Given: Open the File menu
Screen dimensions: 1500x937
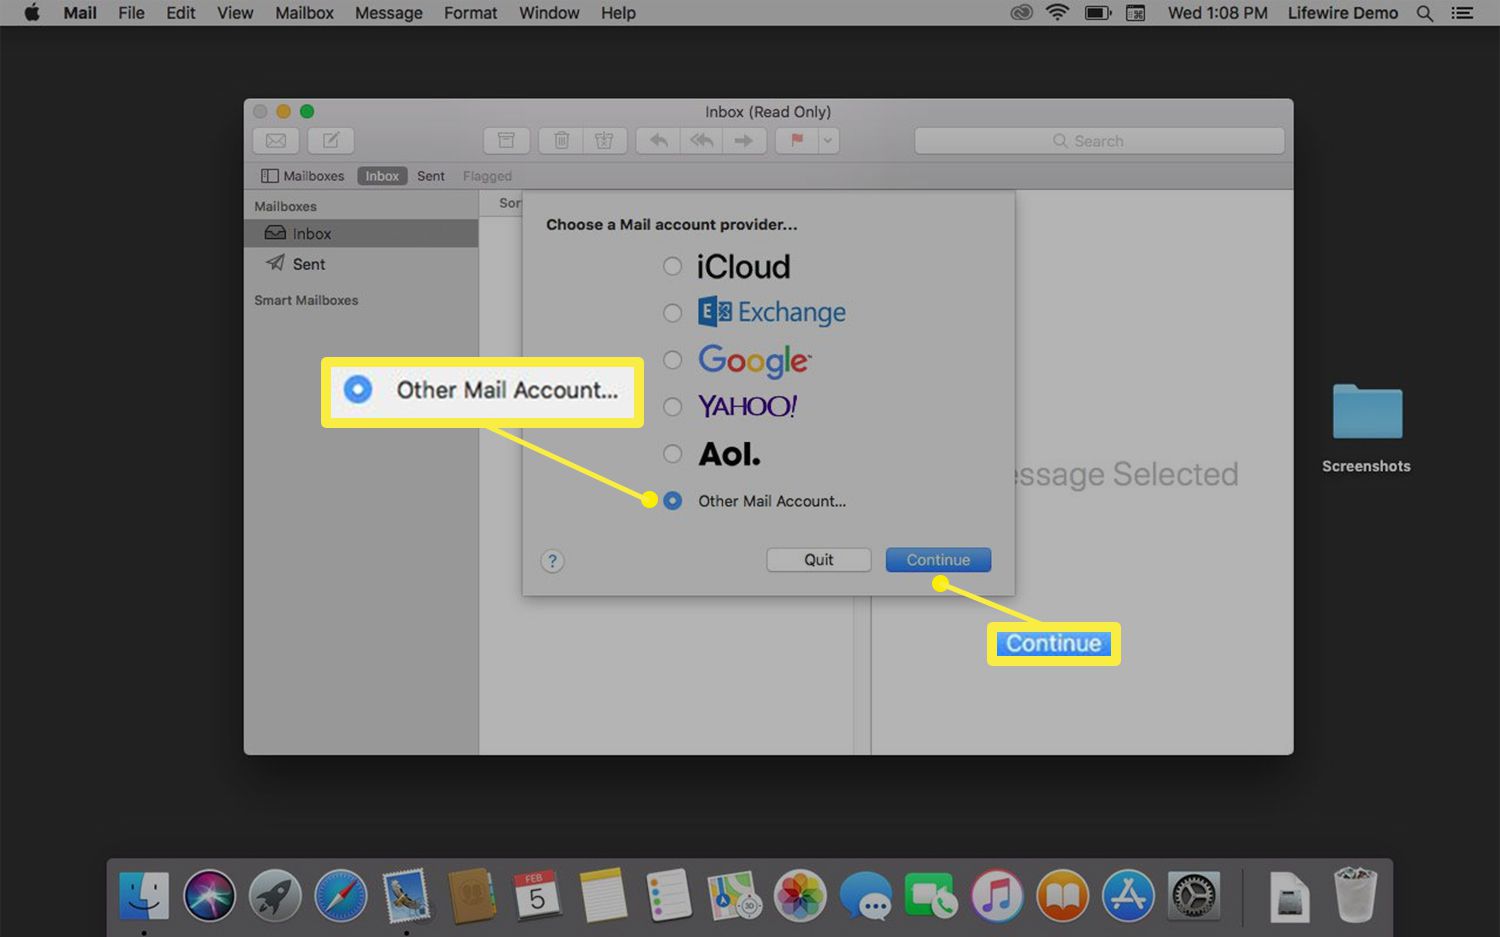Looking at the screenshot, I should (x=131, y=13).
